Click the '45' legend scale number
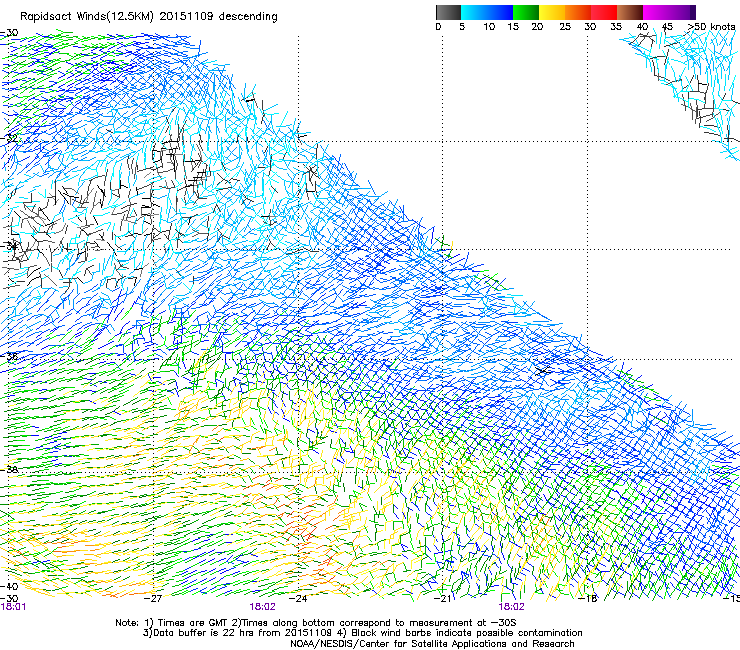740x650 pixels. click(x=667, y=27)
